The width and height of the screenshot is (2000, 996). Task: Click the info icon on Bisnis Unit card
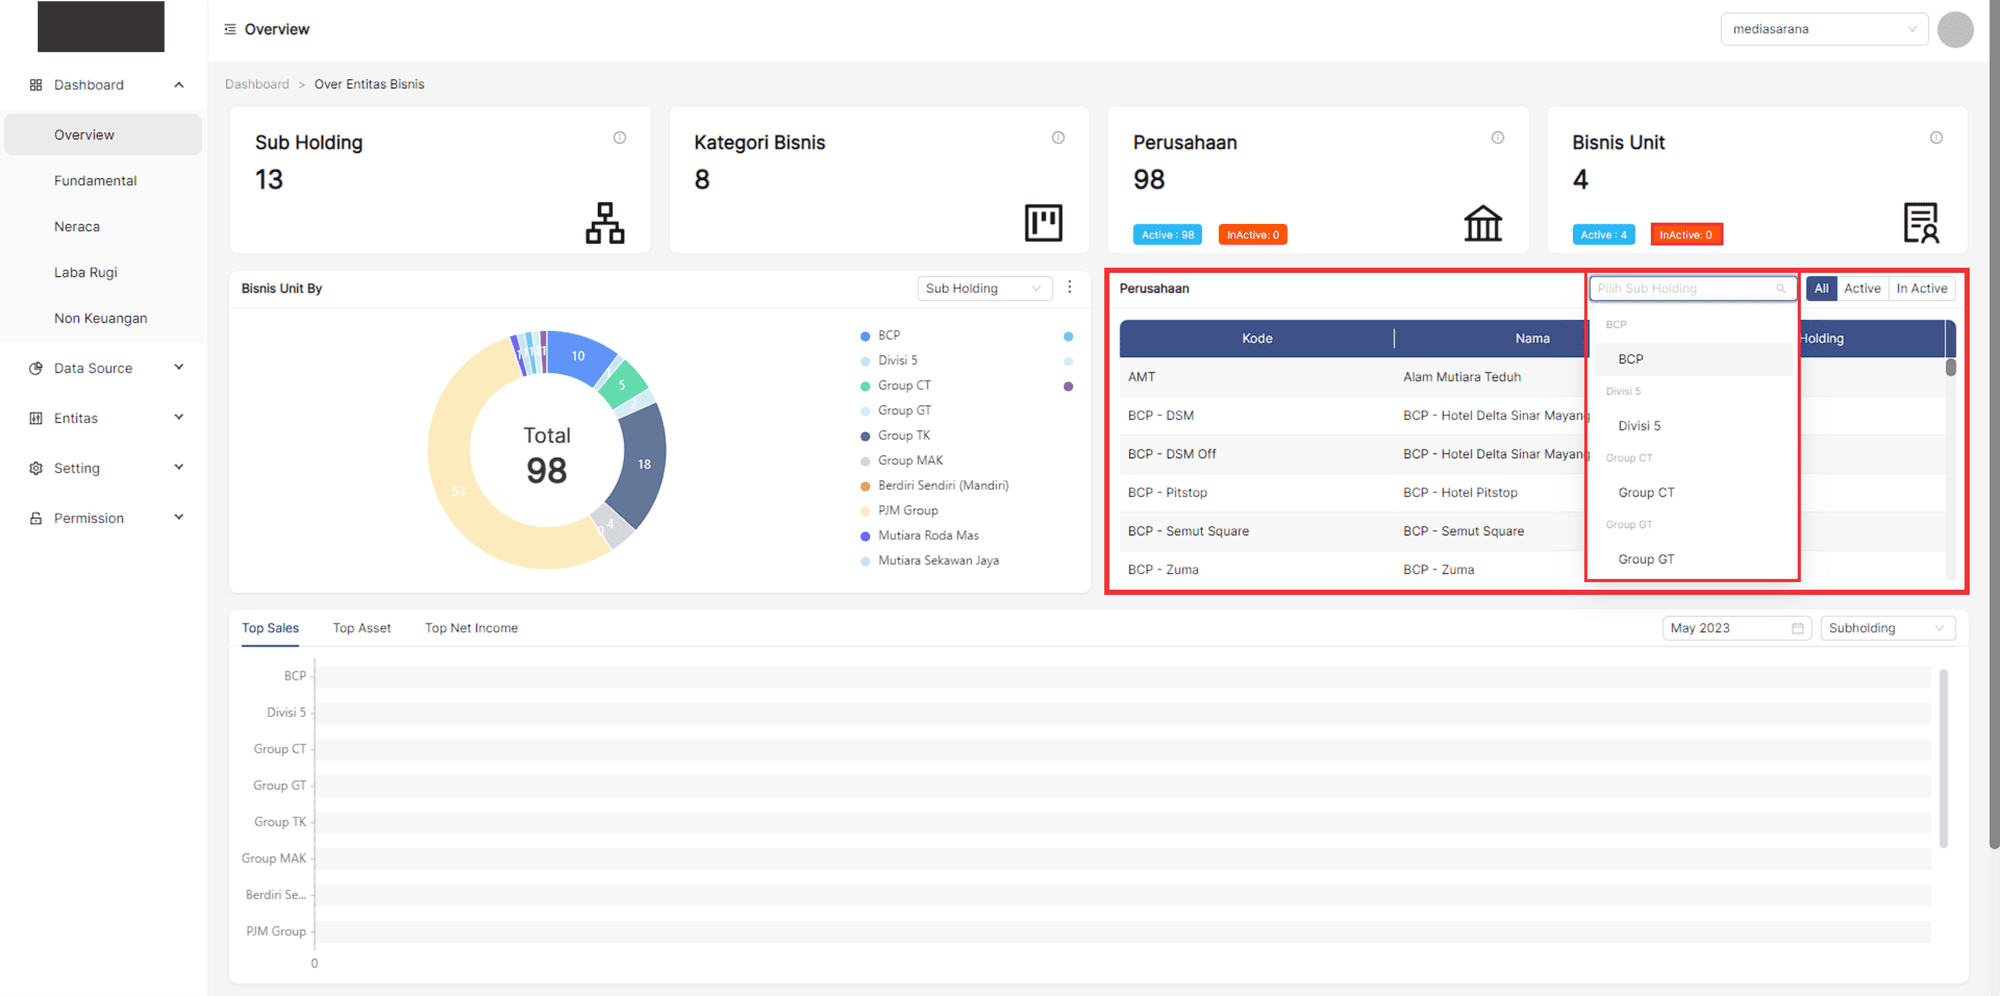[x=1936, y=138]
